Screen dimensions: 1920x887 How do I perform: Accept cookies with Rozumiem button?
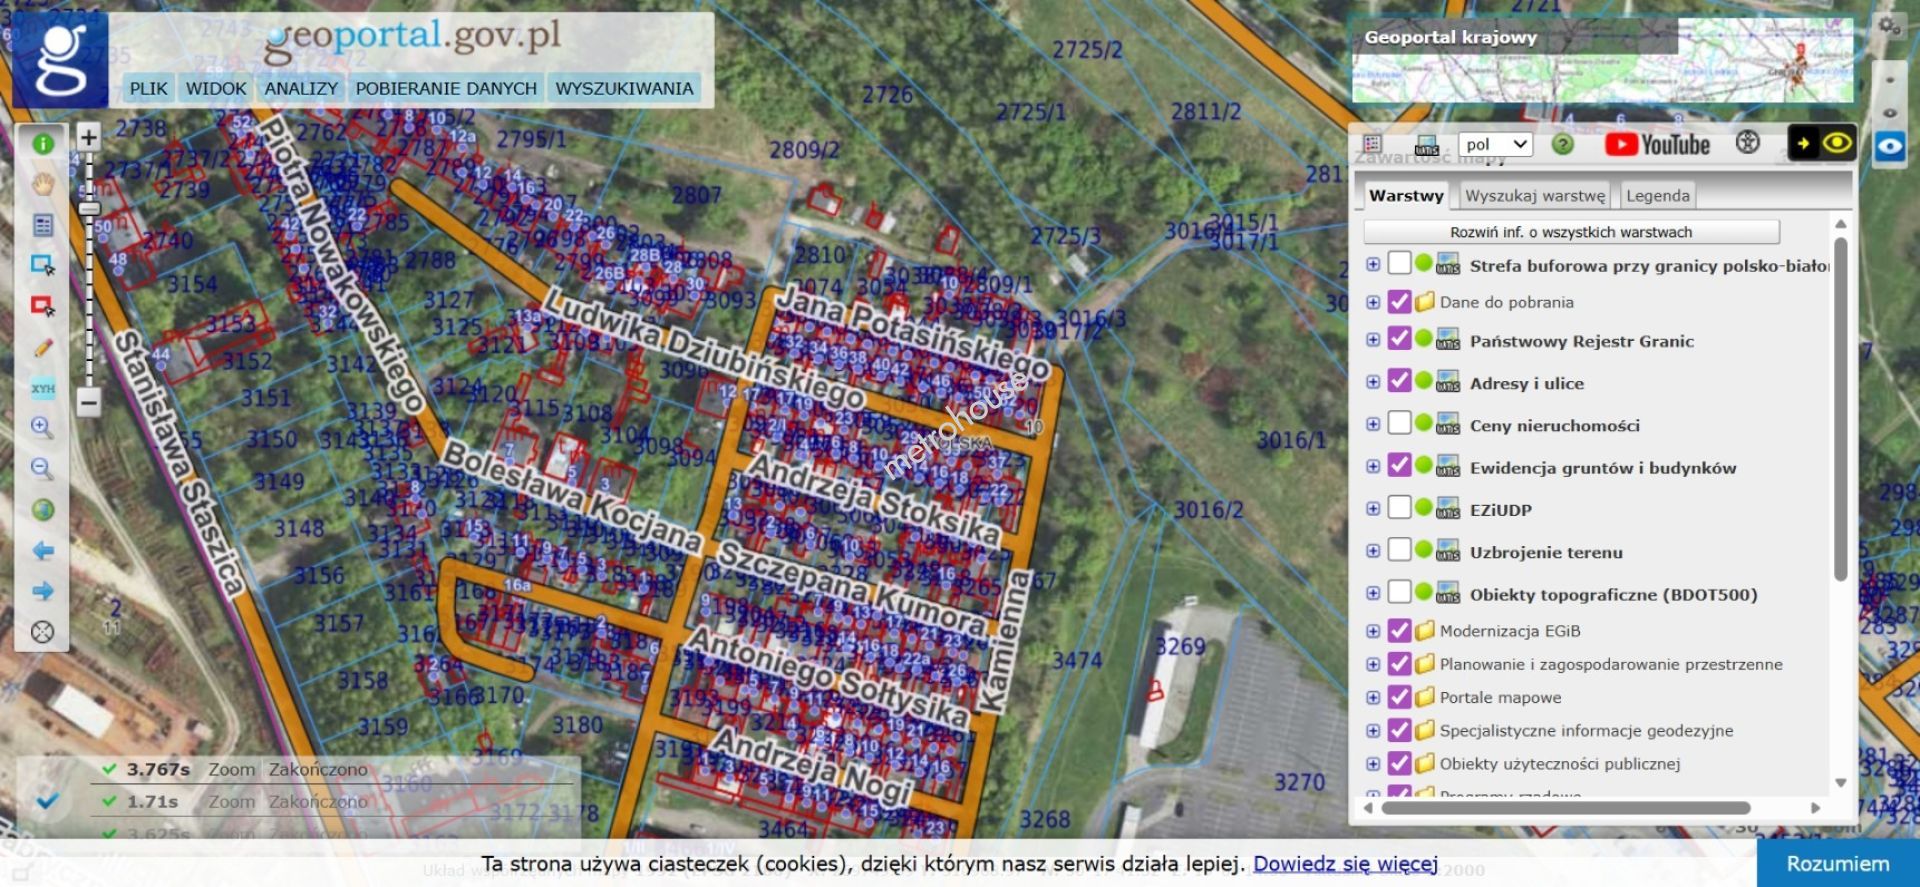click(1837, 864)
